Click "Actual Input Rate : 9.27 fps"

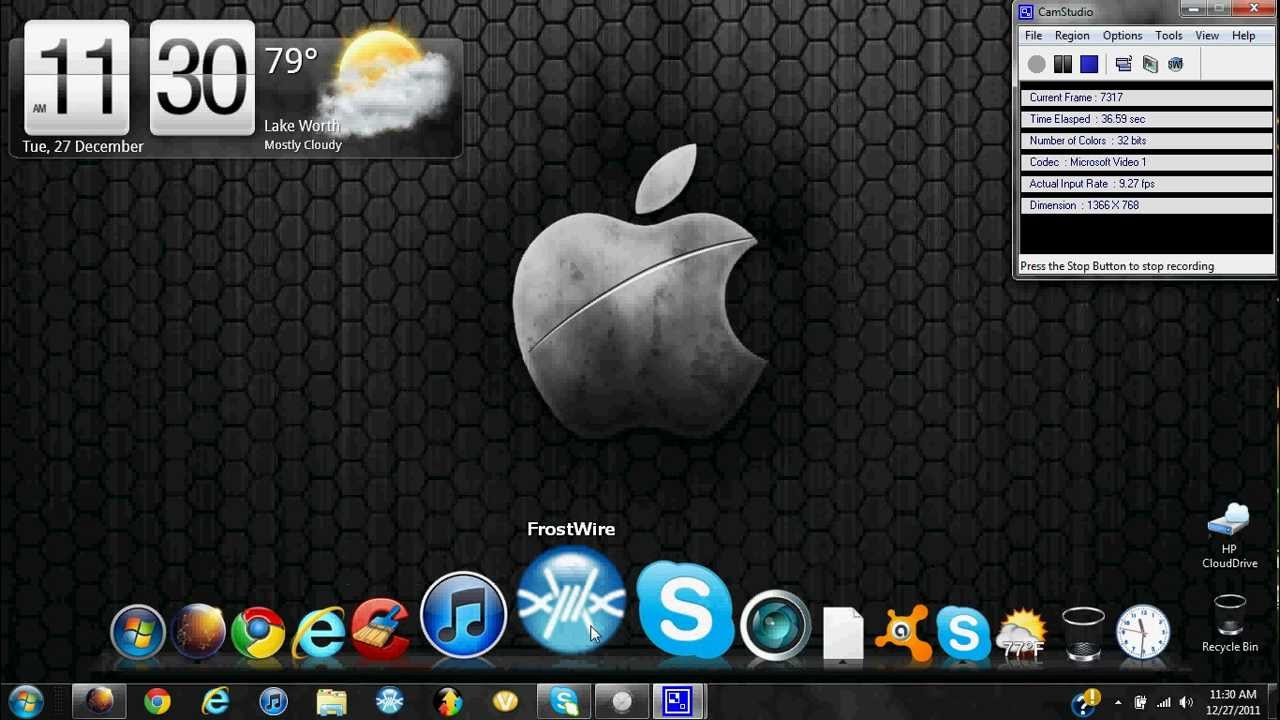pyautogui.click(x=1146, y=184)
